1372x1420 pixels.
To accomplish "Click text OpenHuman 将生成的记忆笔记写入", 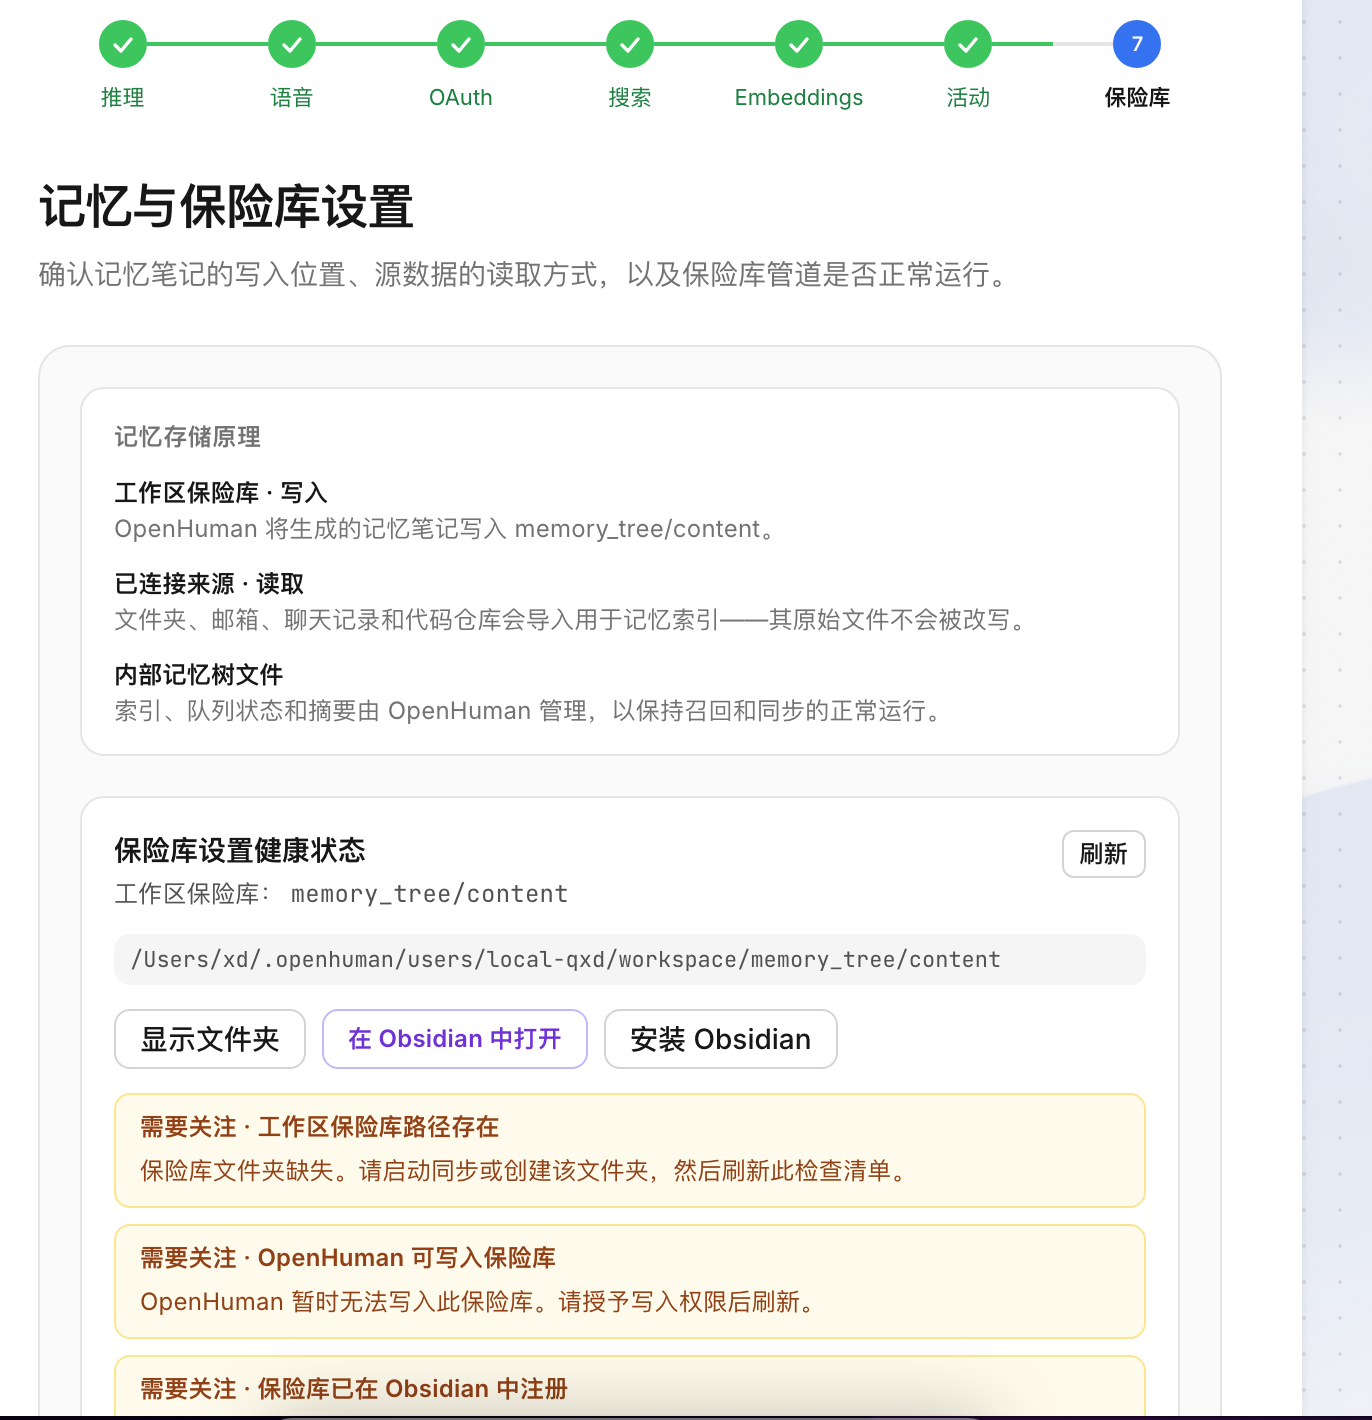I will tap(448, 529).
